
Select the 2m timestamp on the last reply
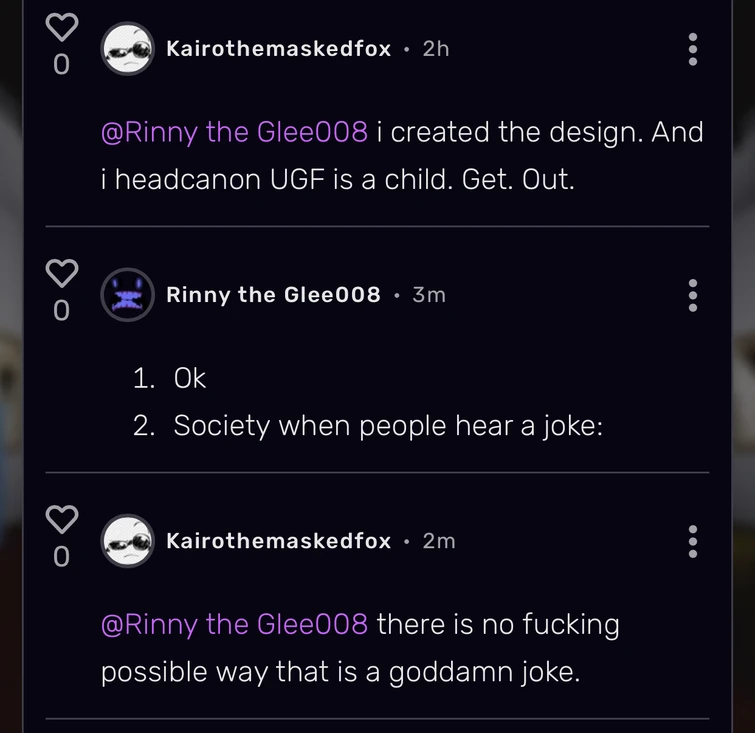pyautogui.click(x=439, y=541)
